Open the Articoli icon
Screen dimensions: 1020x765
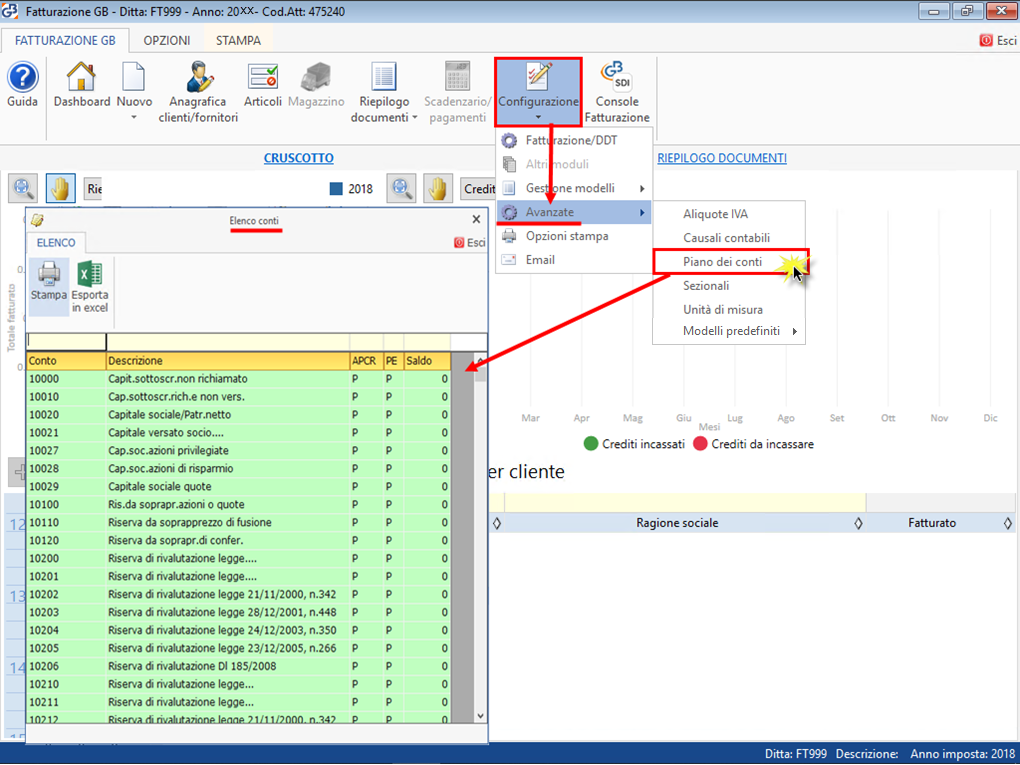point(263,77)
